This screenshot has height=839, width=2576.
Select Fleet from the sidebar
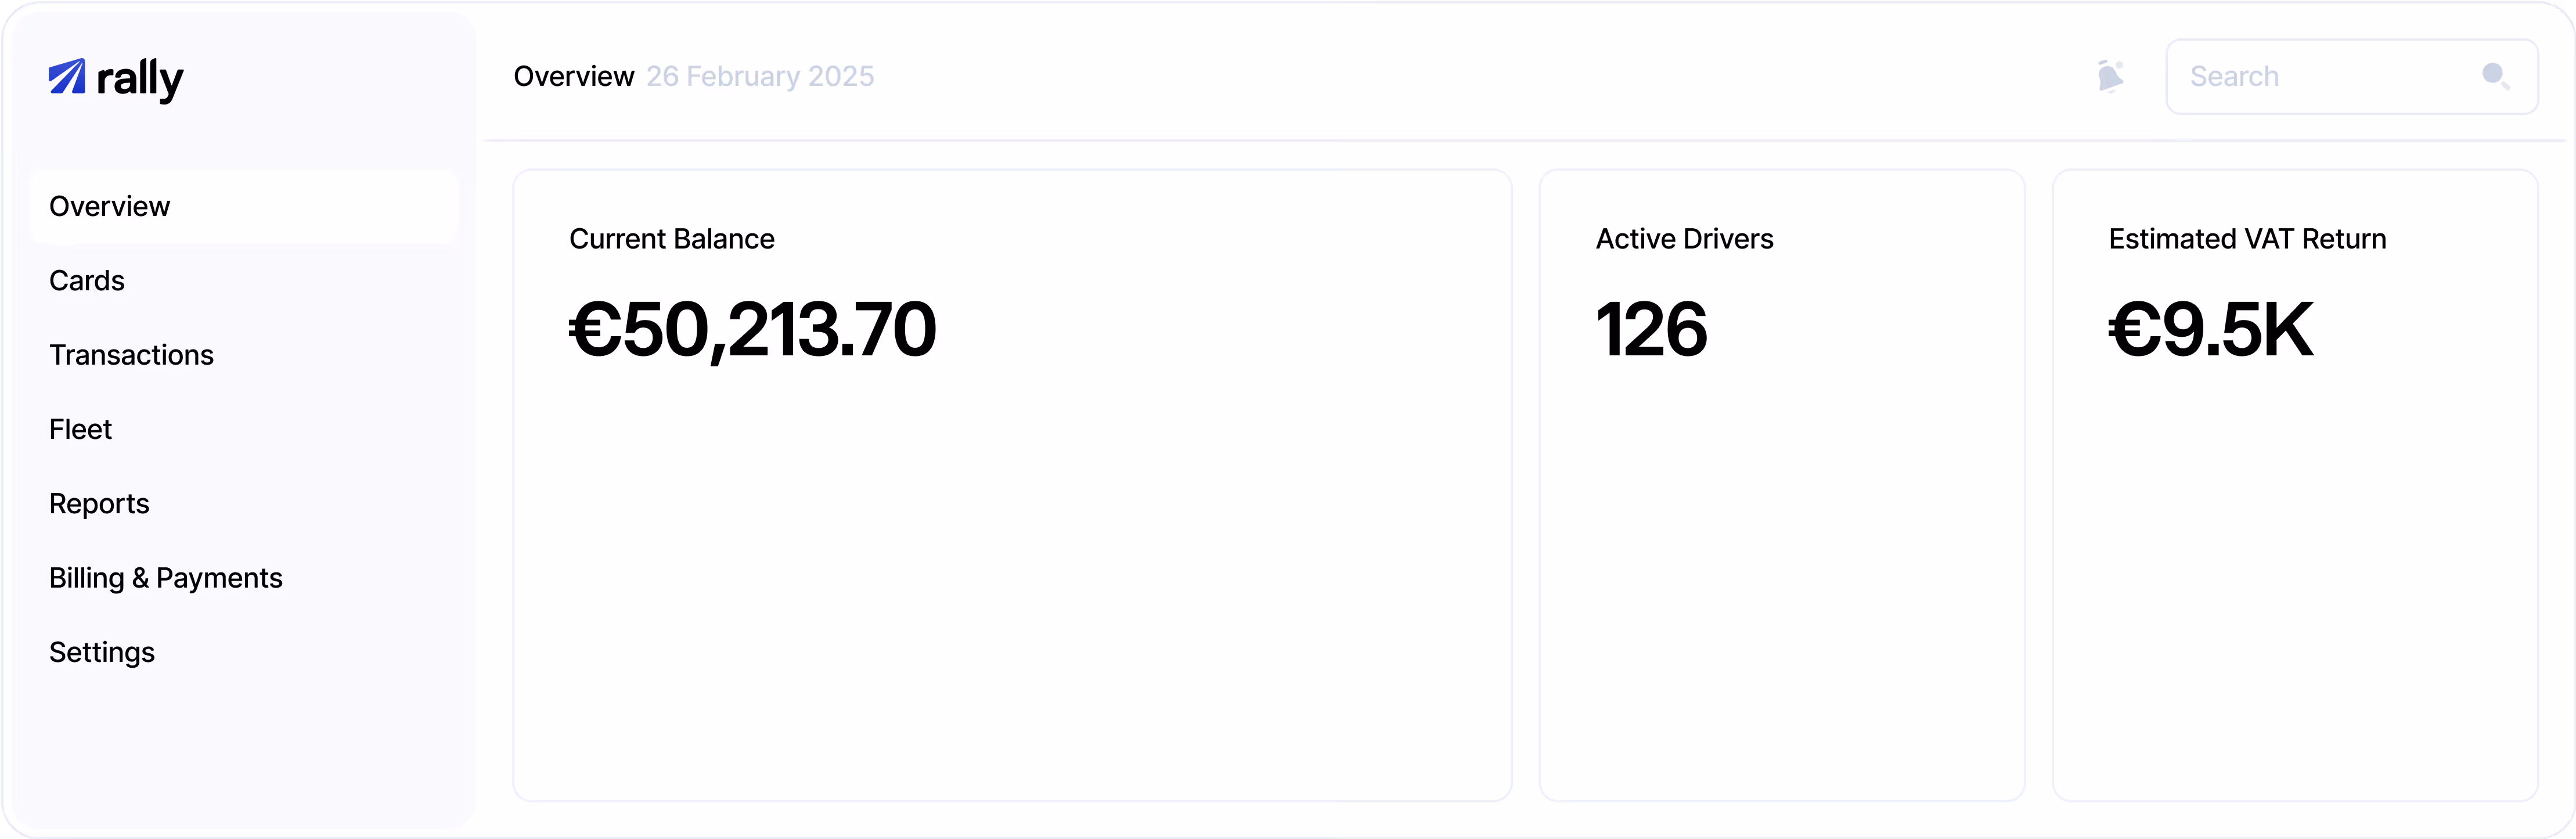coord(80,429)
